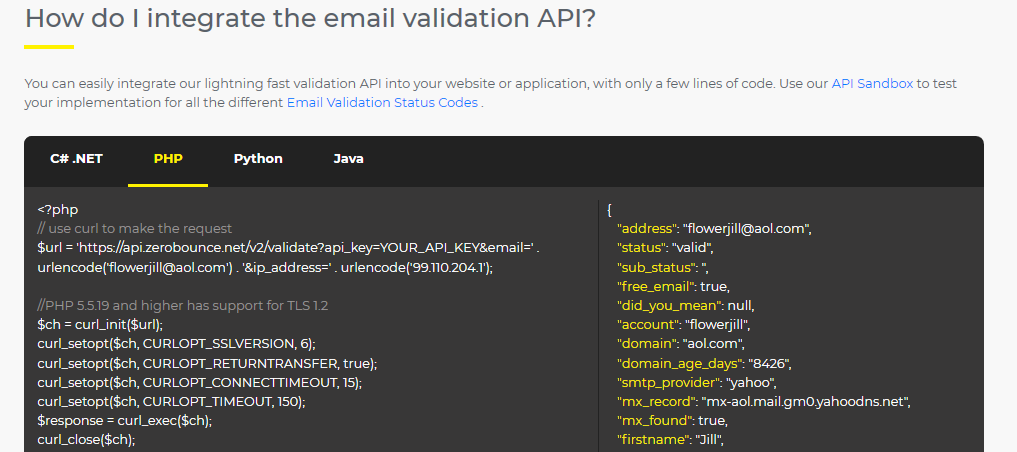Click the curl_exec response line
This screenshot has width=1017, height=452.
click(125, 420)
